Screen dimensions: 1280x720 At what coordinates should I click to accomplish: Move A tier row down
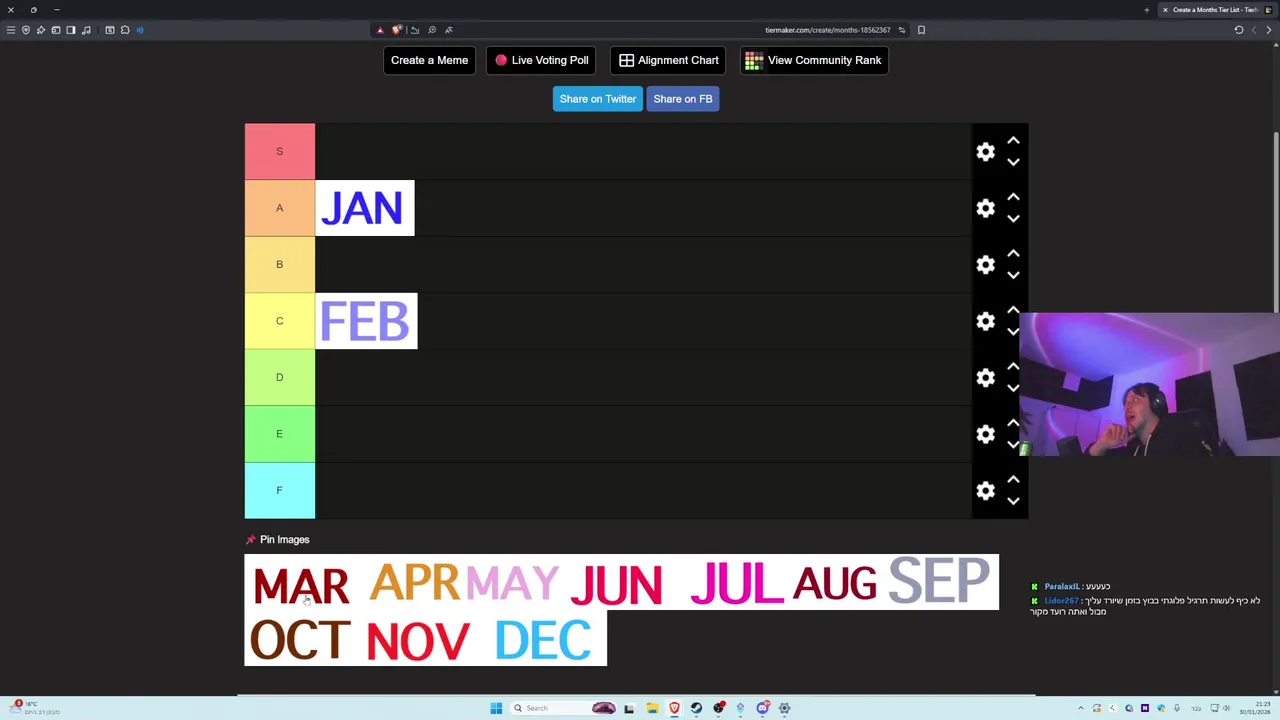1013,218
